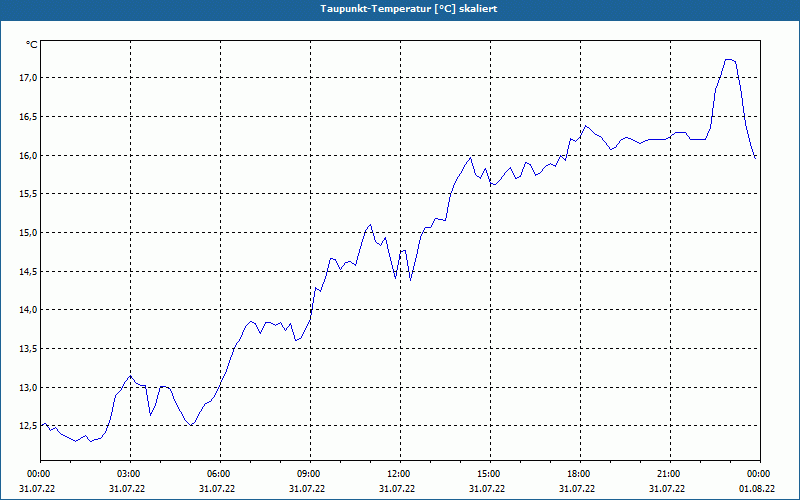This screenshot has height=500, width=800.
Task: Select the 16,0 y-axis value
Action: [x=28, y=155]
